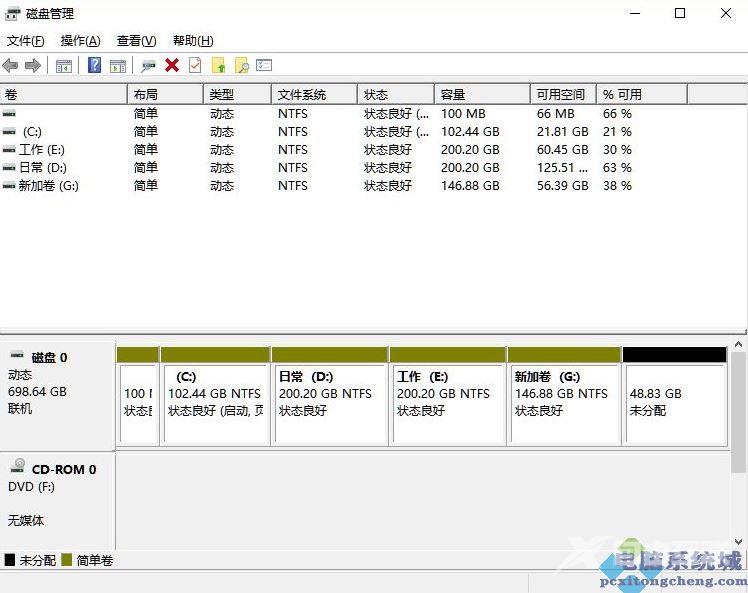Screen dimensions: 748x593
Task: Sort by the 状态 column header
Action: tap(396, 94)
